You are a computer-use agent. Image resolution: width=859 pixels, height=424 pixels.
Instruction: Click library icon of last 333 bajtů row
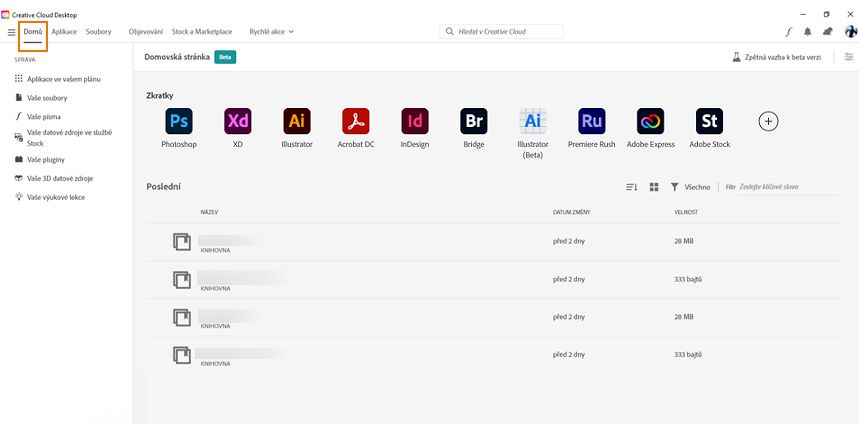point(182,355)
